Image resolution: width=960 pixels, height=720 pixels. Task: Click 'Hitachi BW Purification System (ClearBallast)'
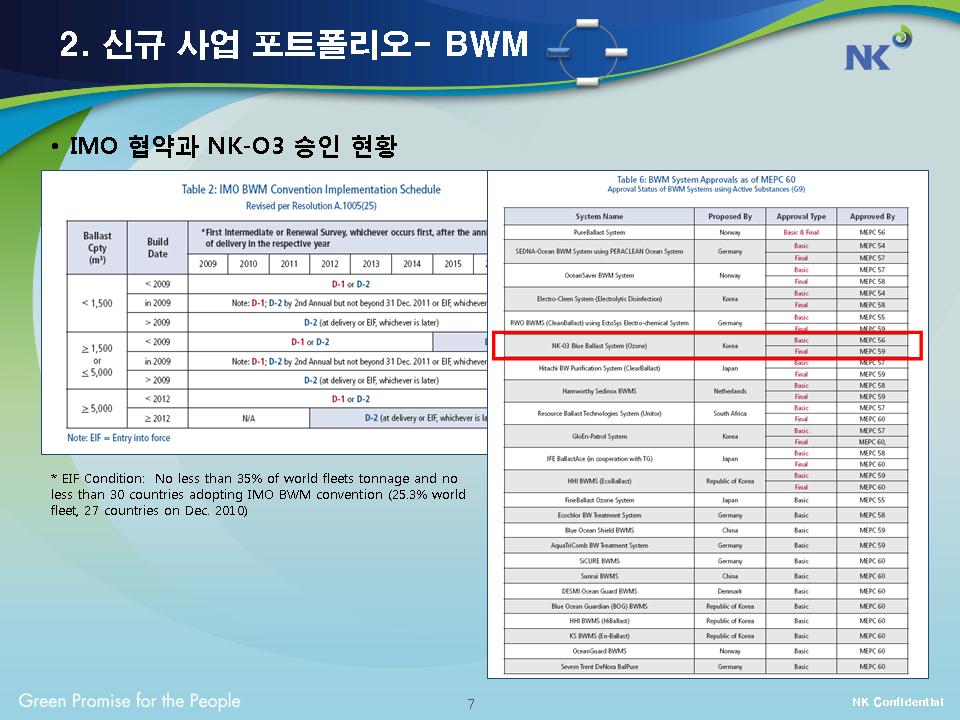599,368
